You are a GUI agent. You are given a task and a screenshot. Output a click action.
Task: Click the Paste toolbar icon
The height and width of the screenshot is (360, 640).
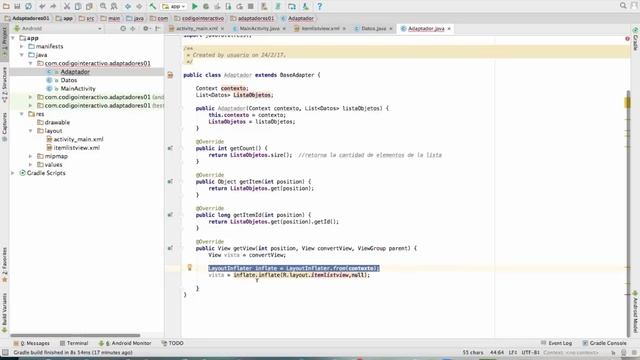point(89,6)
